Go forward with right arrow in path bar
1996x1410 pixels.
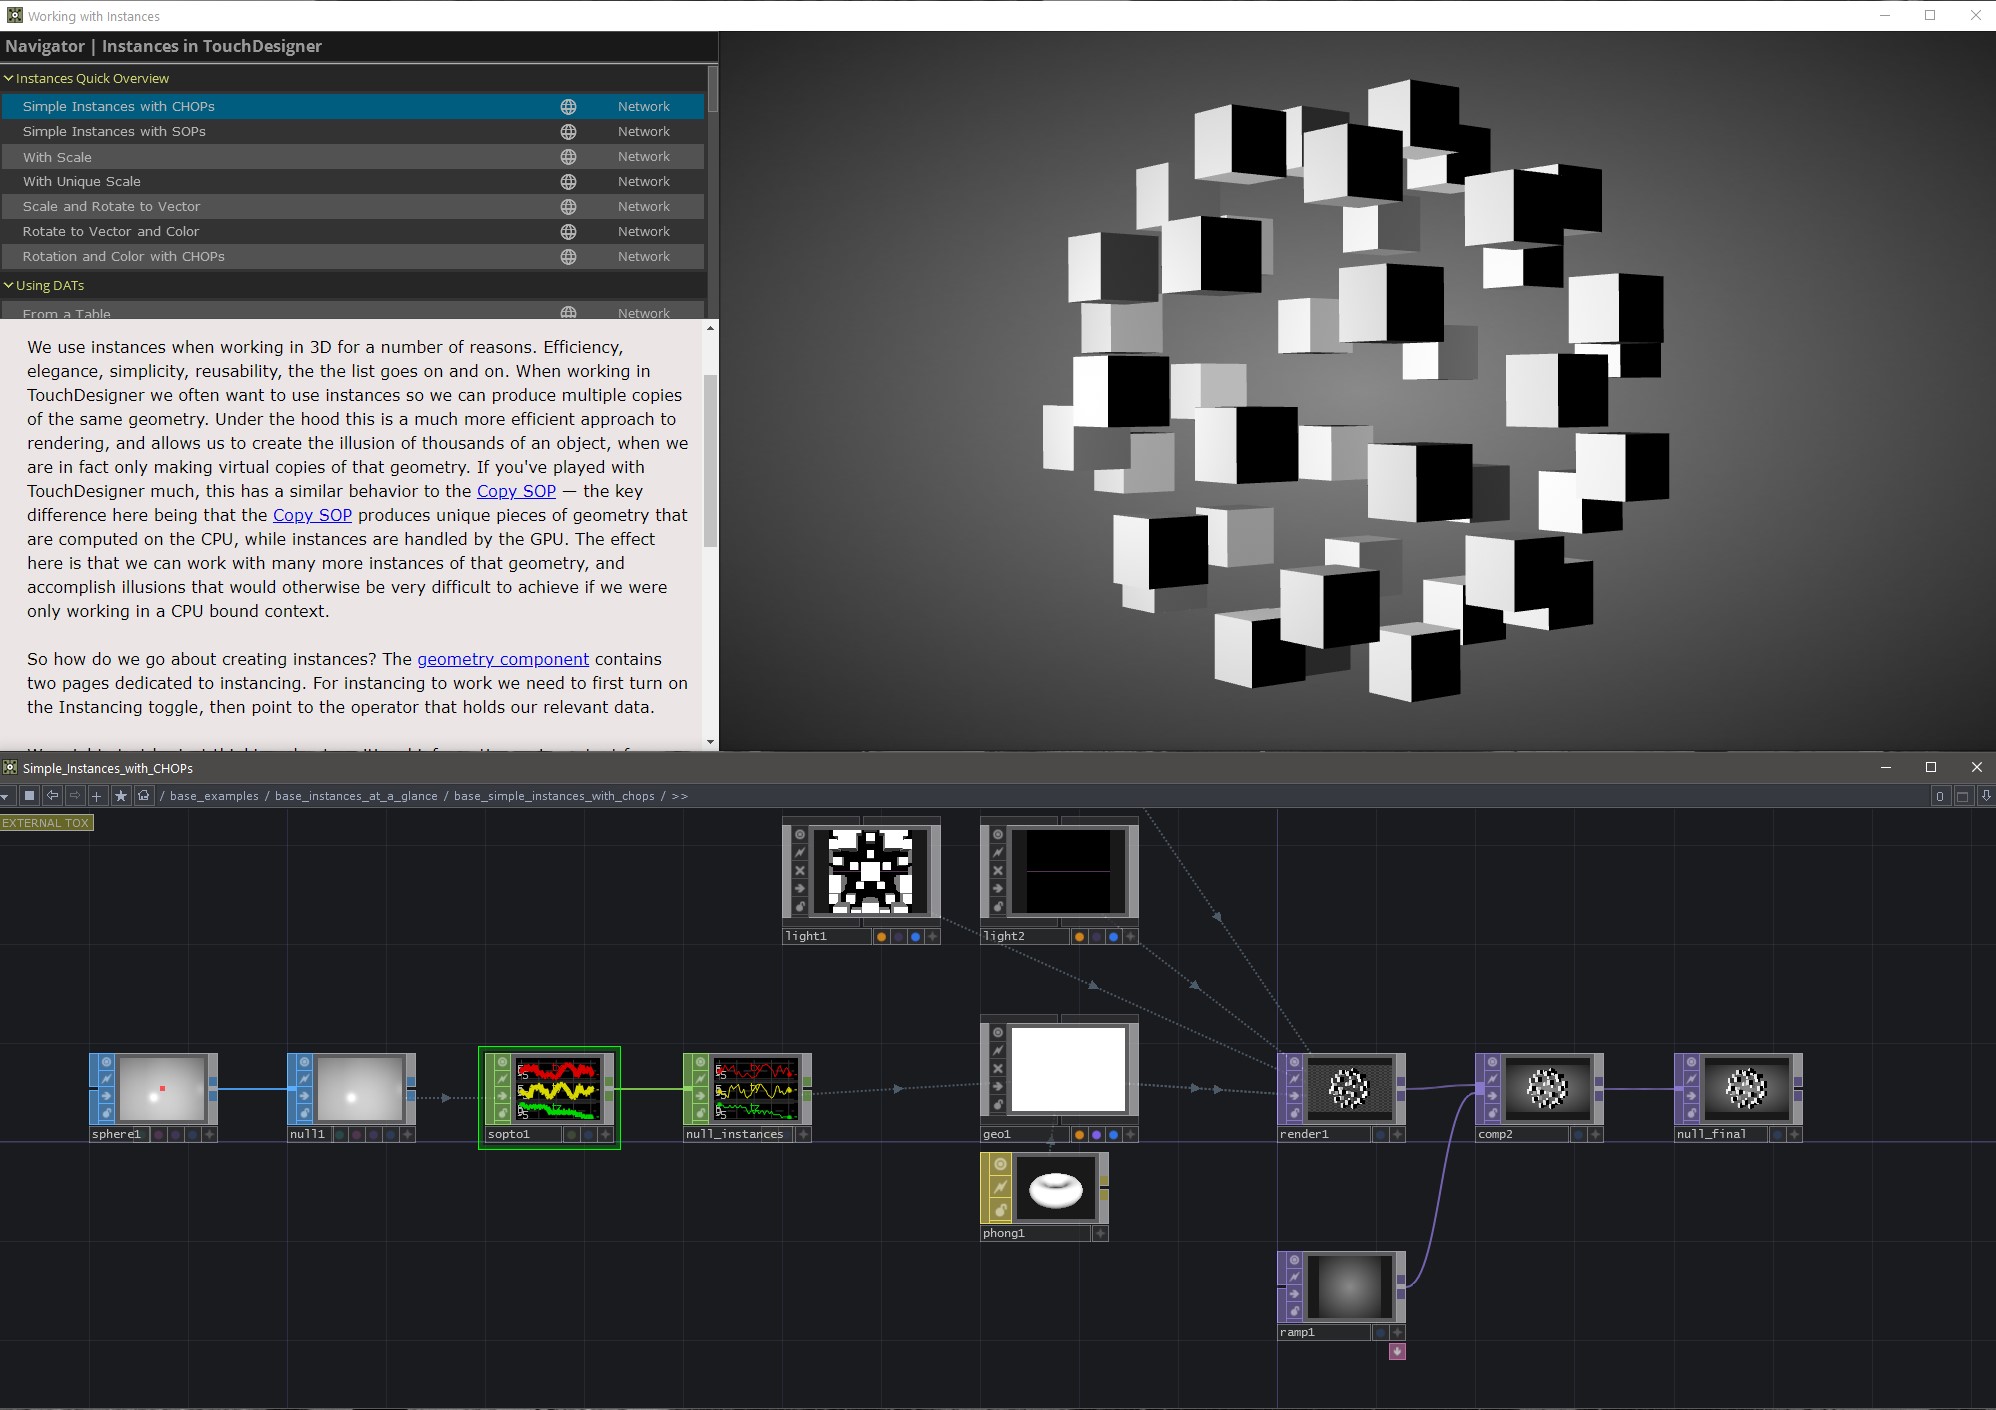(x=75, y=796)
